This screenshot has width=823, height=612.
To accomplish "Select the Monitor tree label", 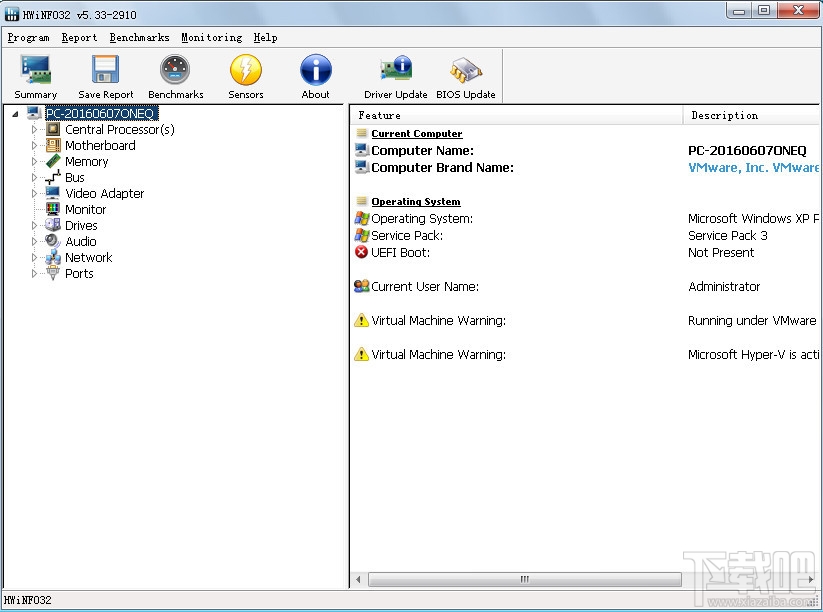I will pyautogui.click(x=86, y=209).
